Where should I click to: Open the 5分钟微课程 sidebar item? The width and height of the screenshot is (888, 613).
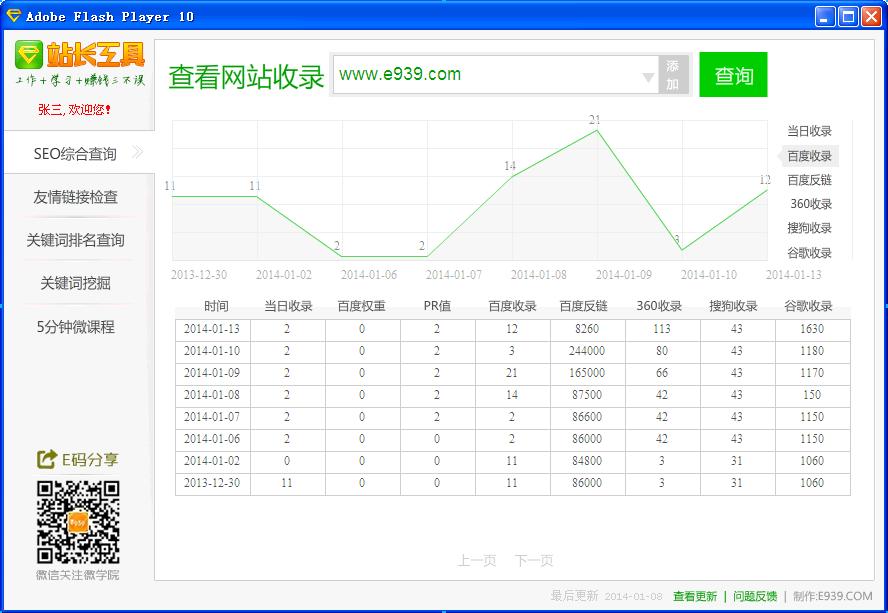76,326
